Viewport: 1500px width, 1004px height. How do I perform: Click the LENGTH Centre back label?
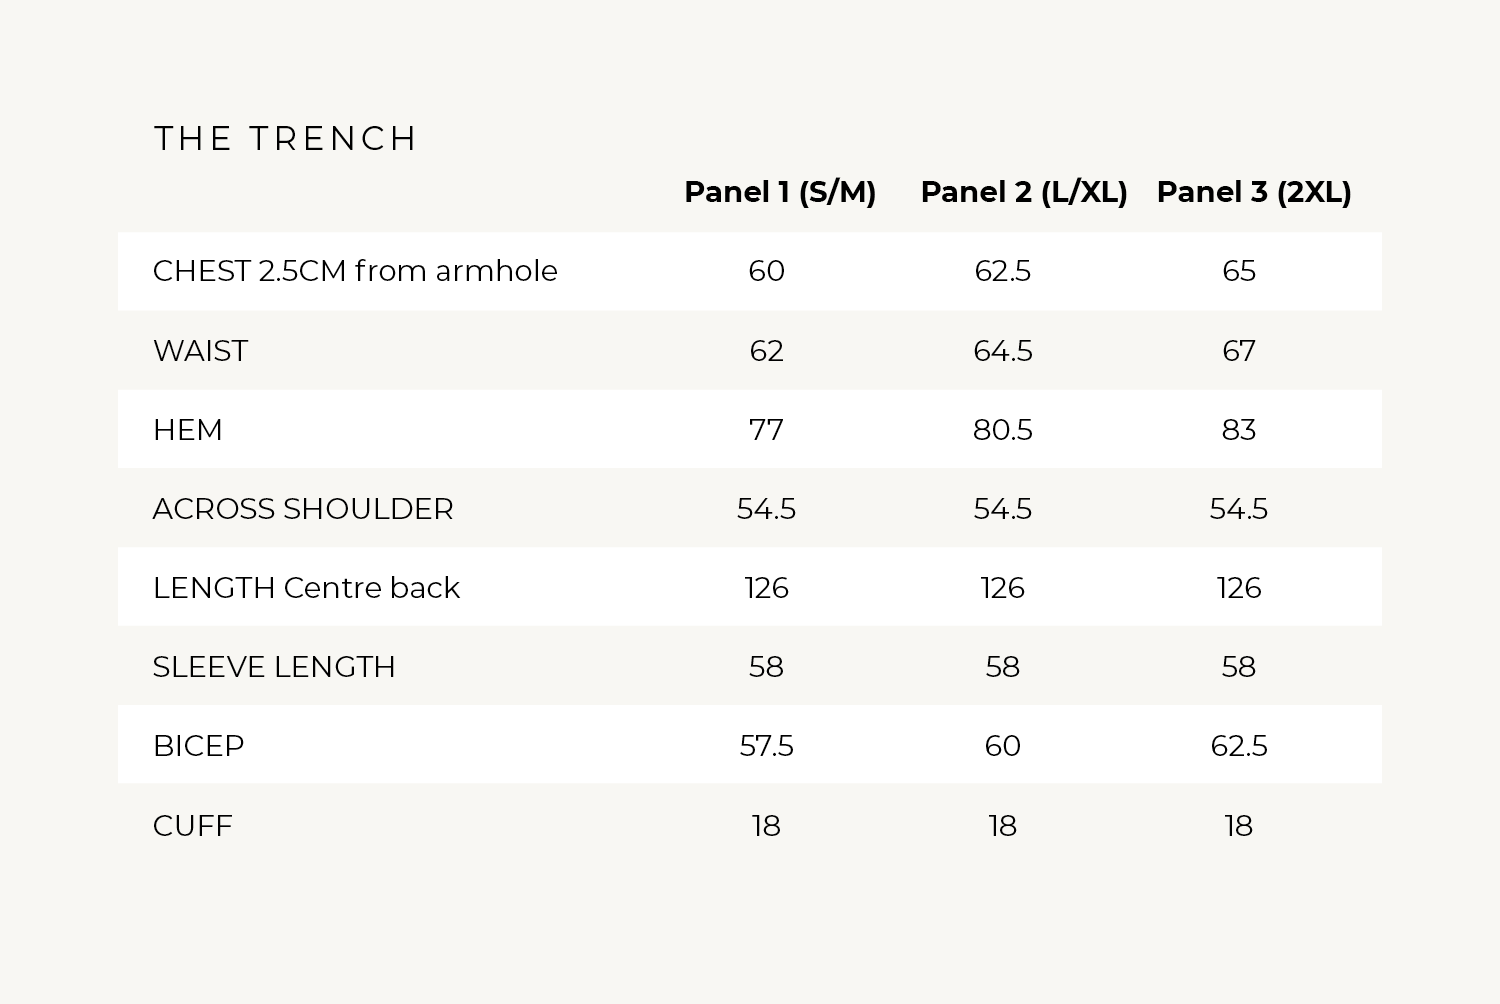[306, 588]
